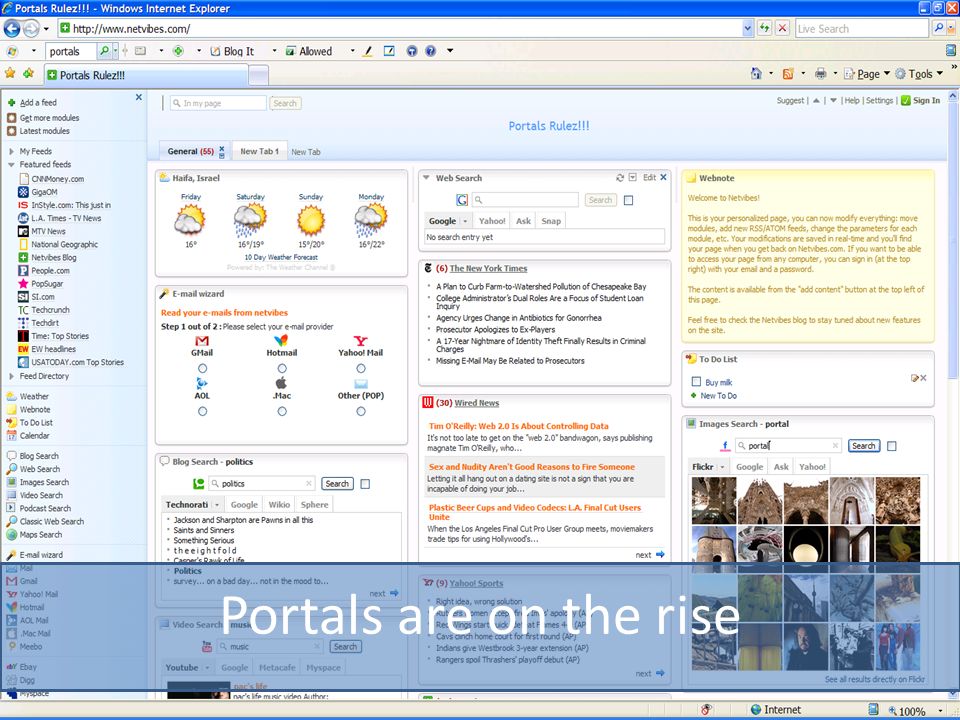Click the Refresh page icon beside address bar
The width and height of the screenshot is (960, 720).
click(764, 28)
